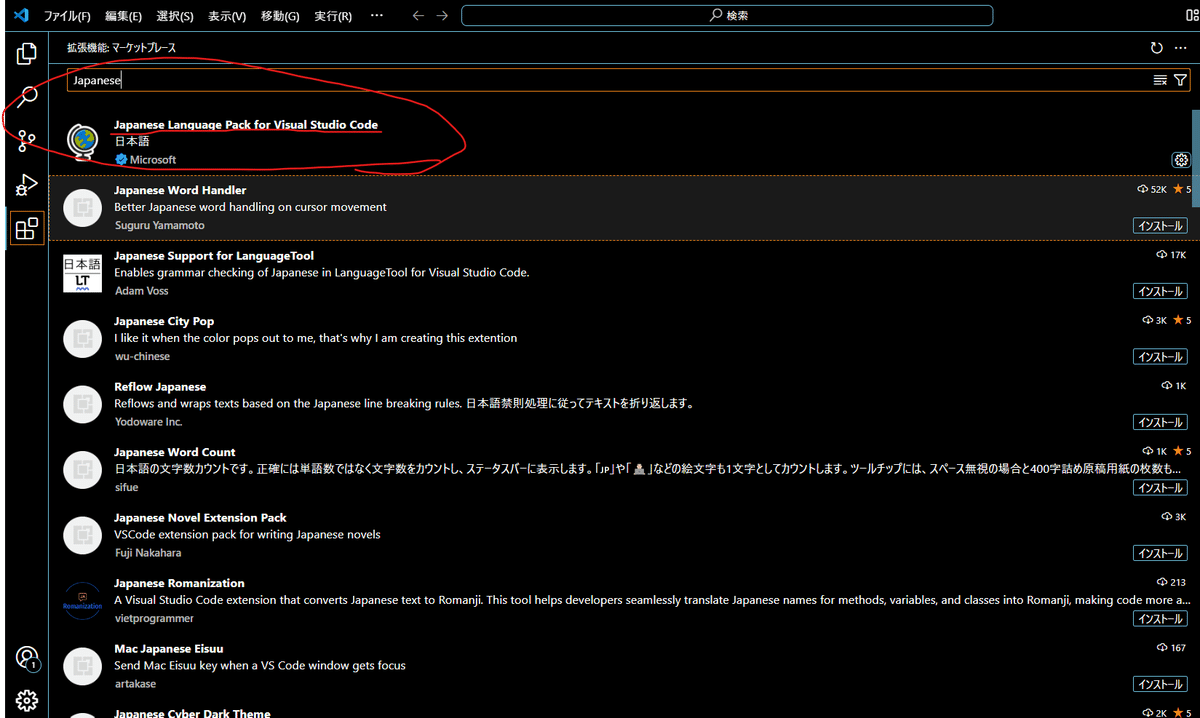The image size is (1200, 718).
Task: Open the Extensions view icon
Action: pyautogui.click(x=27, y=229)
